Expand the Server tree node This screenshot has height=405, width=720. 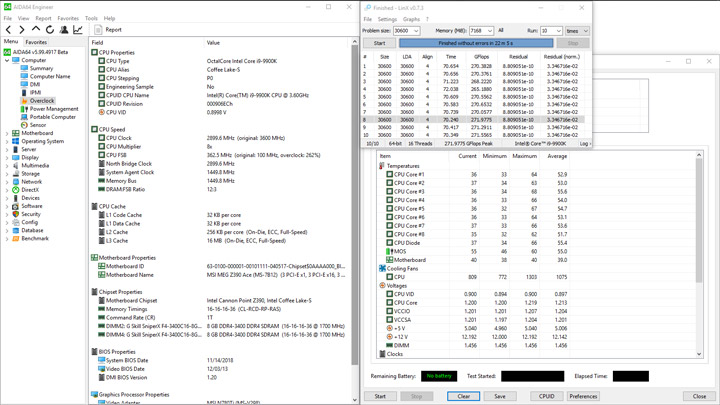click(x=7, y=150)
